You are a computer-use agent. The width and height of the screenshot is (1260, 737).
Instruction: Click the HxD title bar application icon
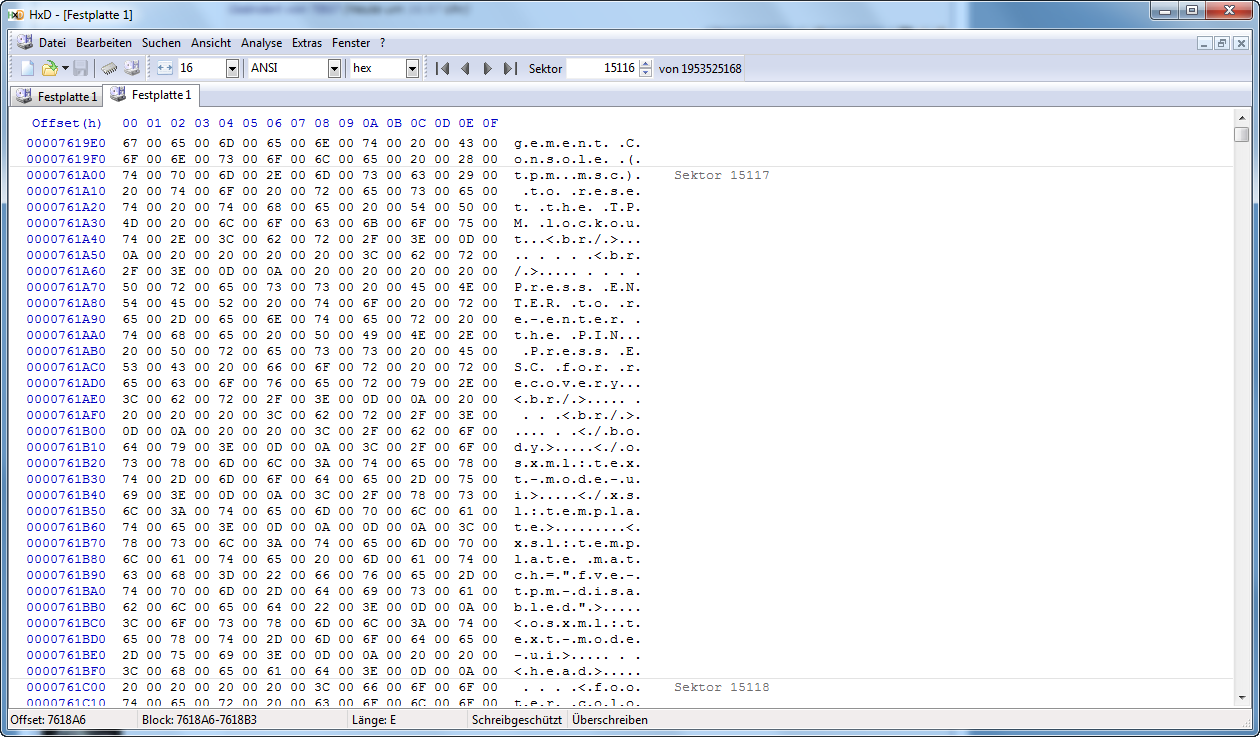click(x=15, y=14)
